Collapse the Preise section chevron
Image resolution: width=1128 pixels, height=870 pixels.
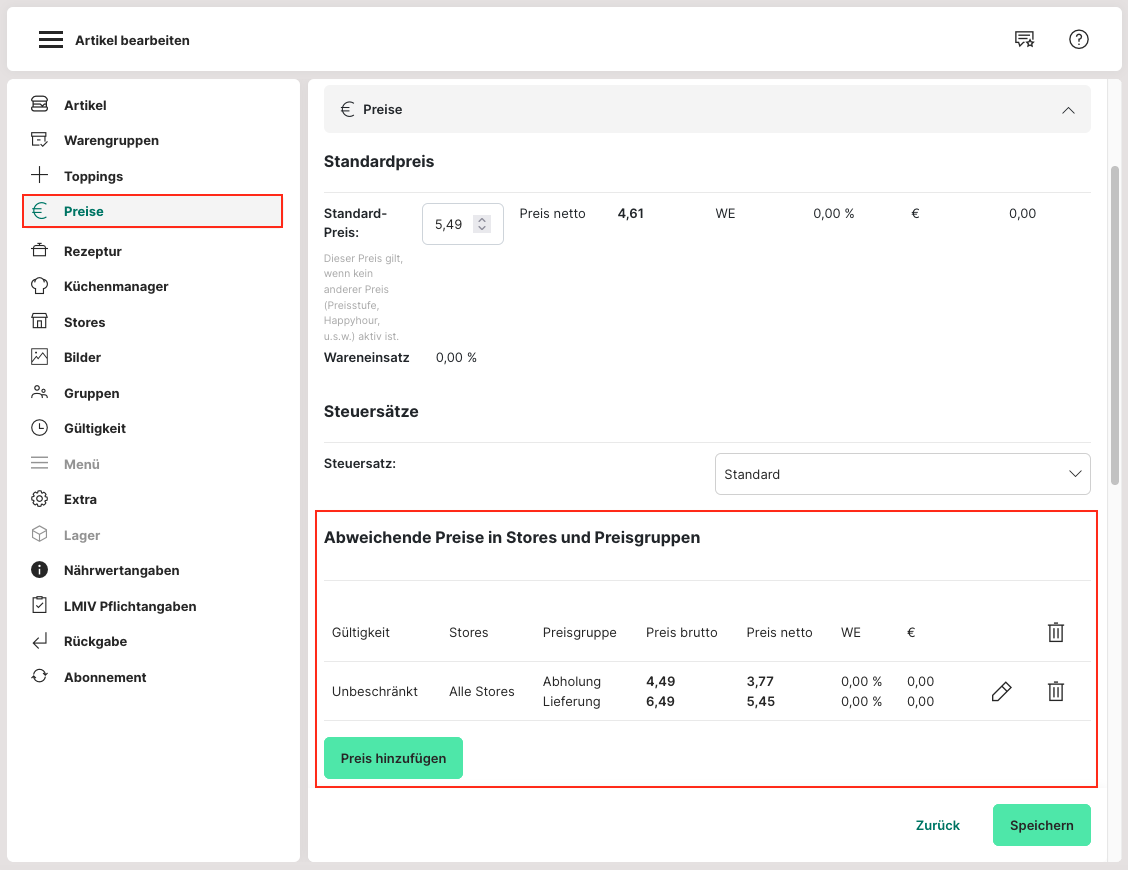point(1068,110)
